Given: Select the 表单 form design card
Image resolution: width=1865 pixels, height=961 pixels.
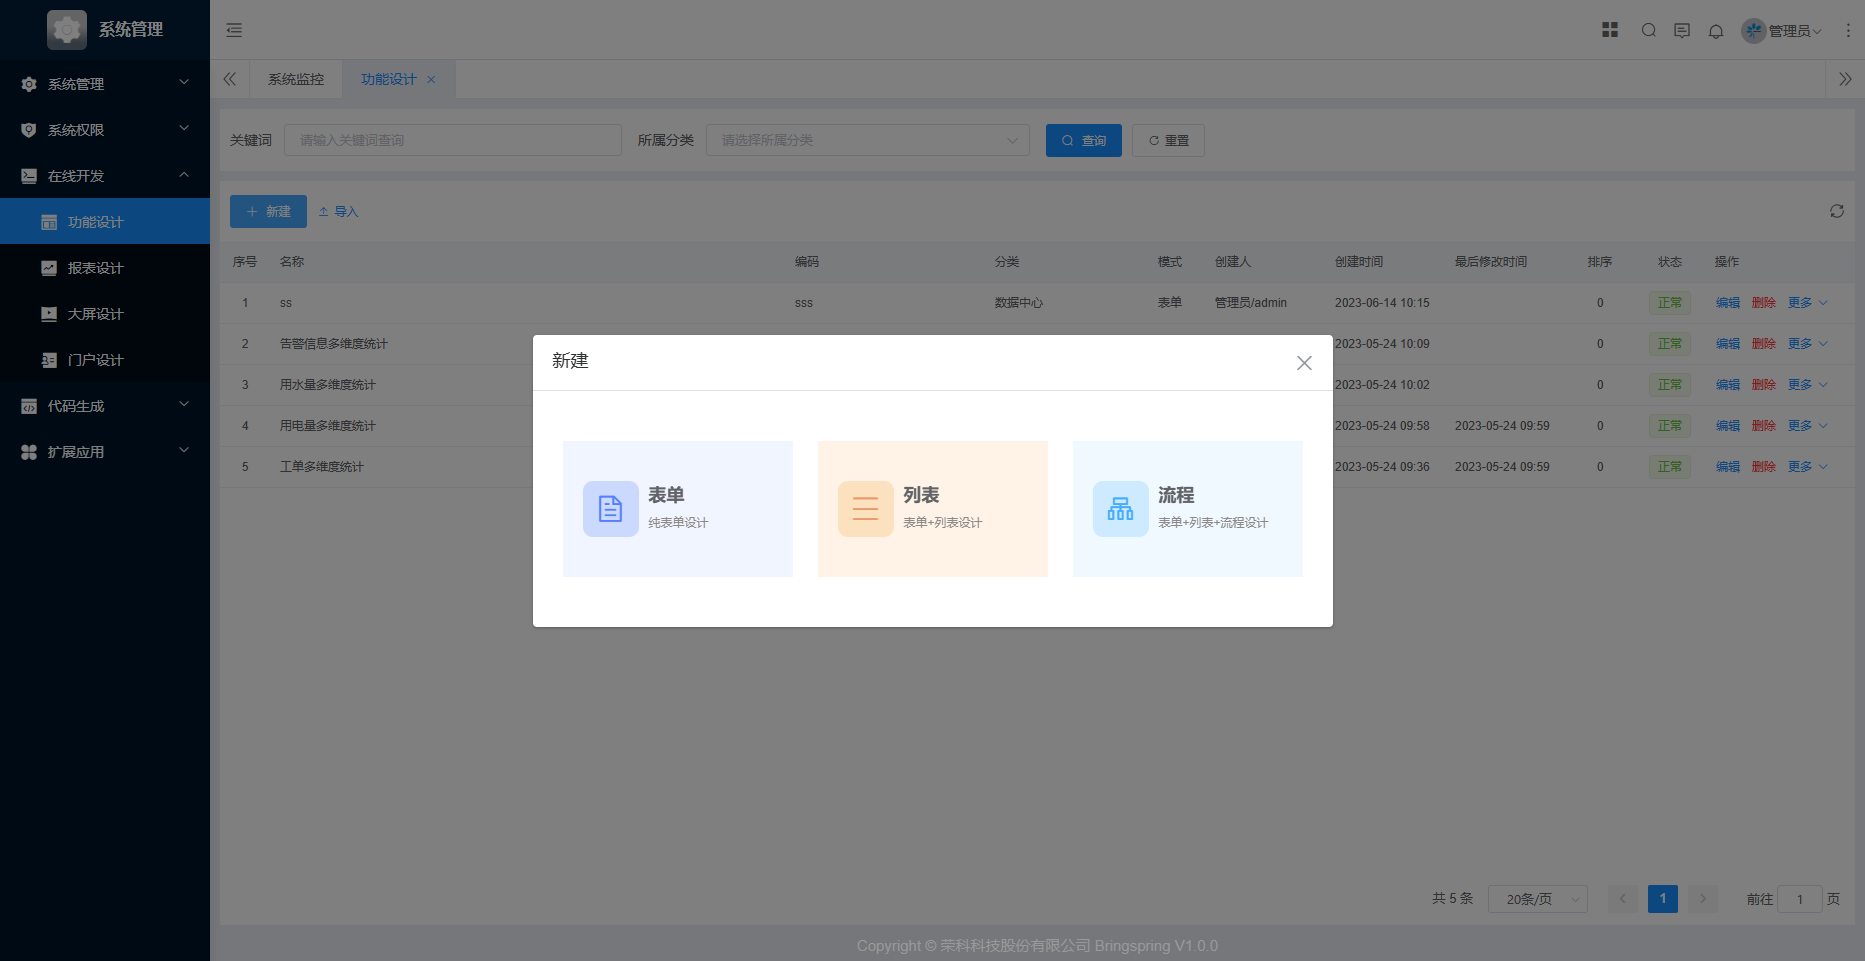Looking at the screenshot, I should pyautogui.click(x=677, y=508).
